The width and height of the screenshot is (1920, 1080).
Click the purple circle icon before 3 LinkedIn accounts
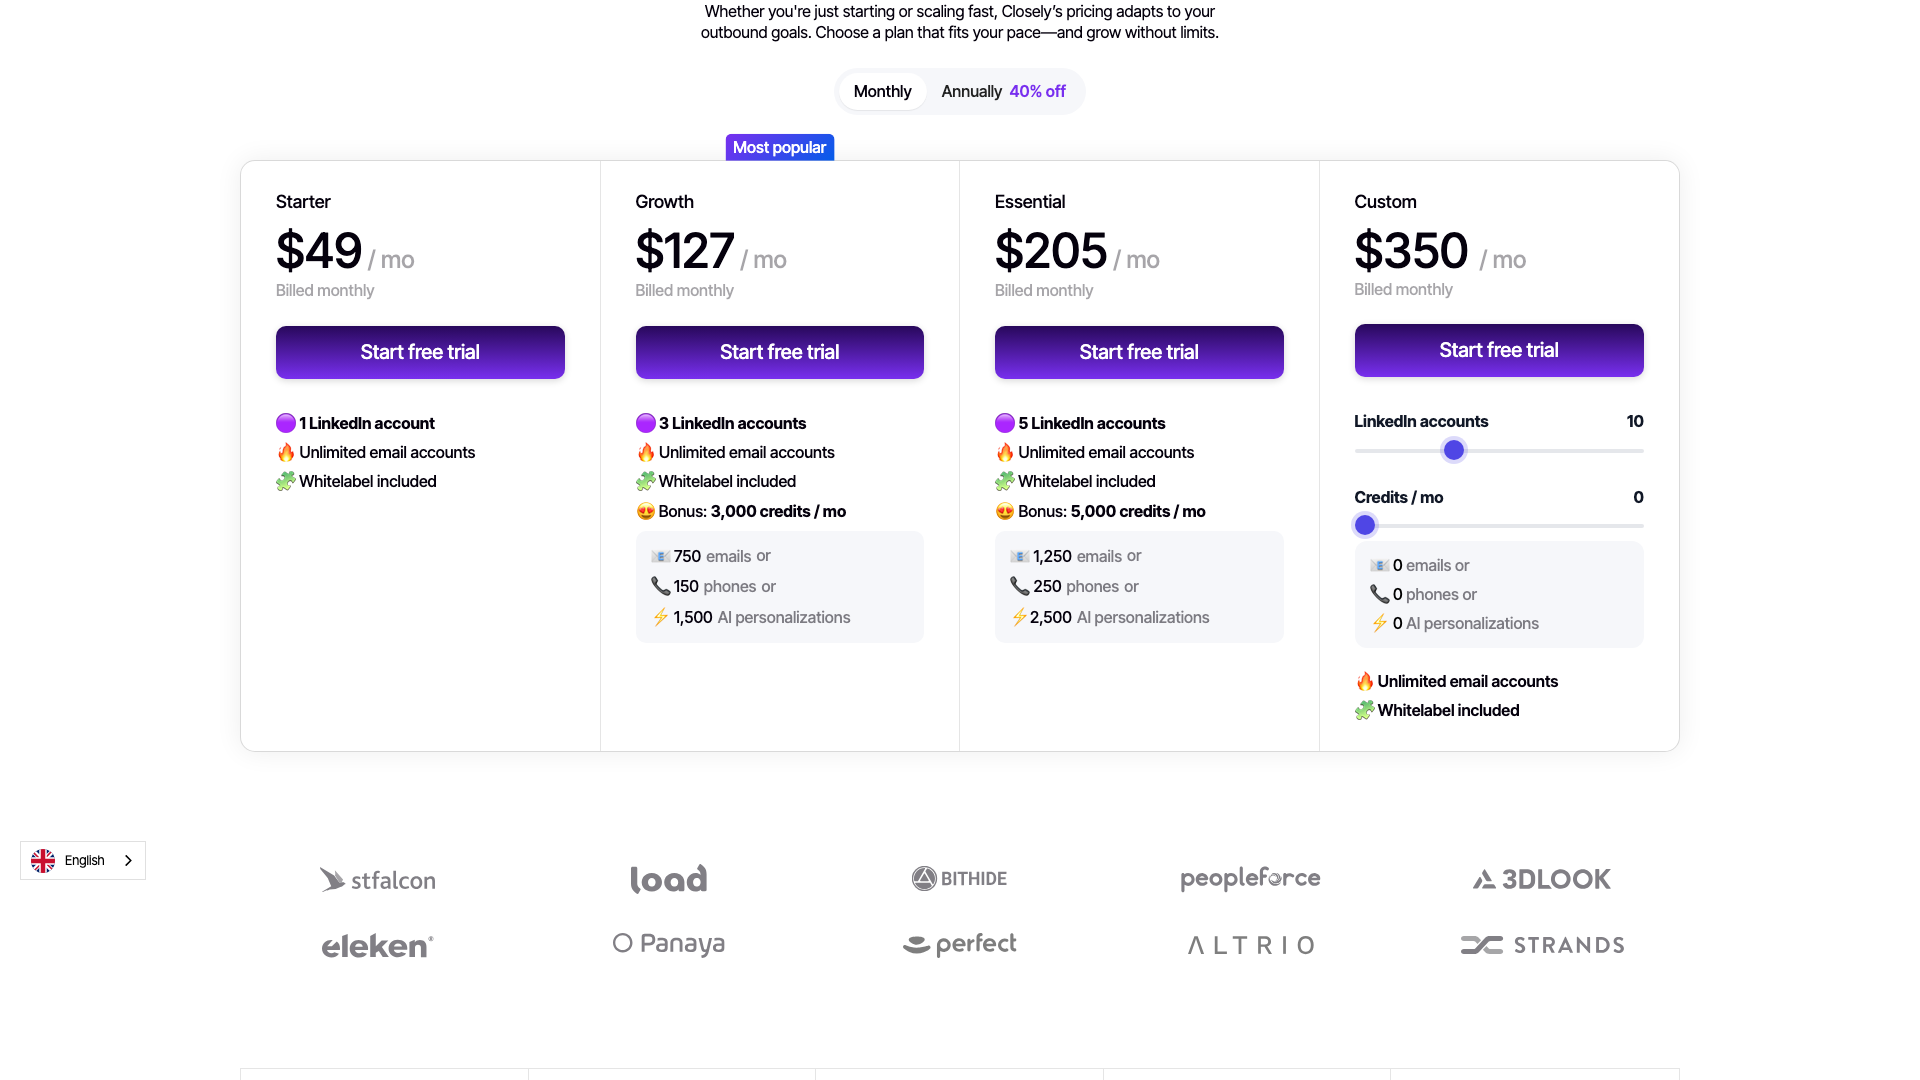pyautogui.click(x=645, y=423)
